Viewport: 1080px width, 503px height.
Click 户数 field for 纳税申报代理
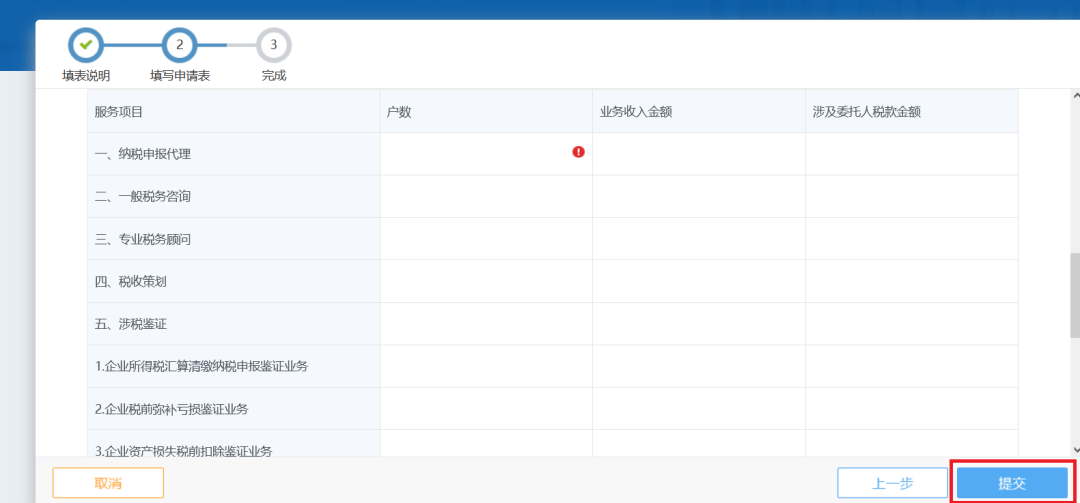[x=486, y=154]
